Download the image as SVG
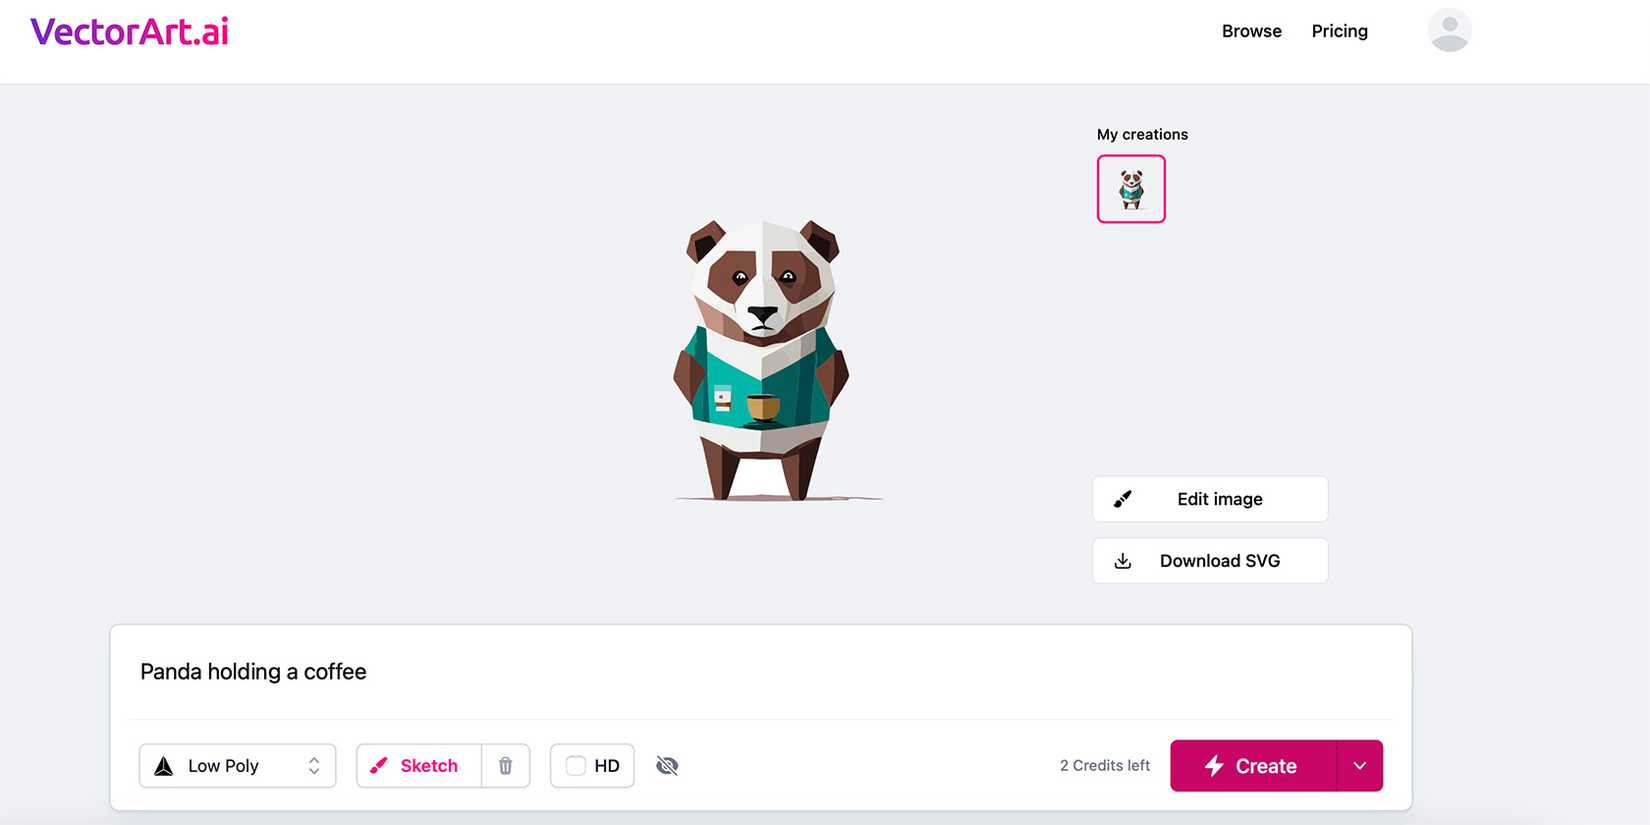This screenshot has width=1650, height=825. [x=1210, y=561]
